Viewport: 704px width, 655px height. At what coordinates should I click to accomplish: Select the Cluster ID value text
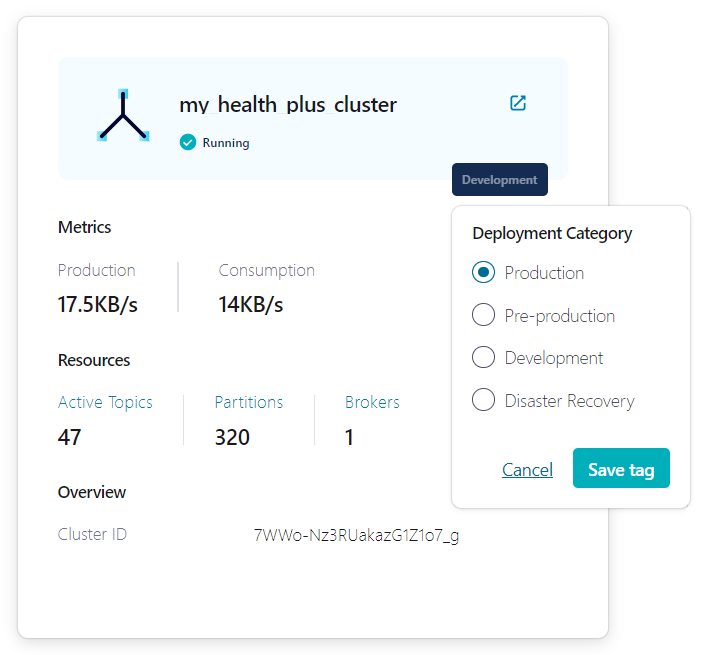click(x=357, y=535)
